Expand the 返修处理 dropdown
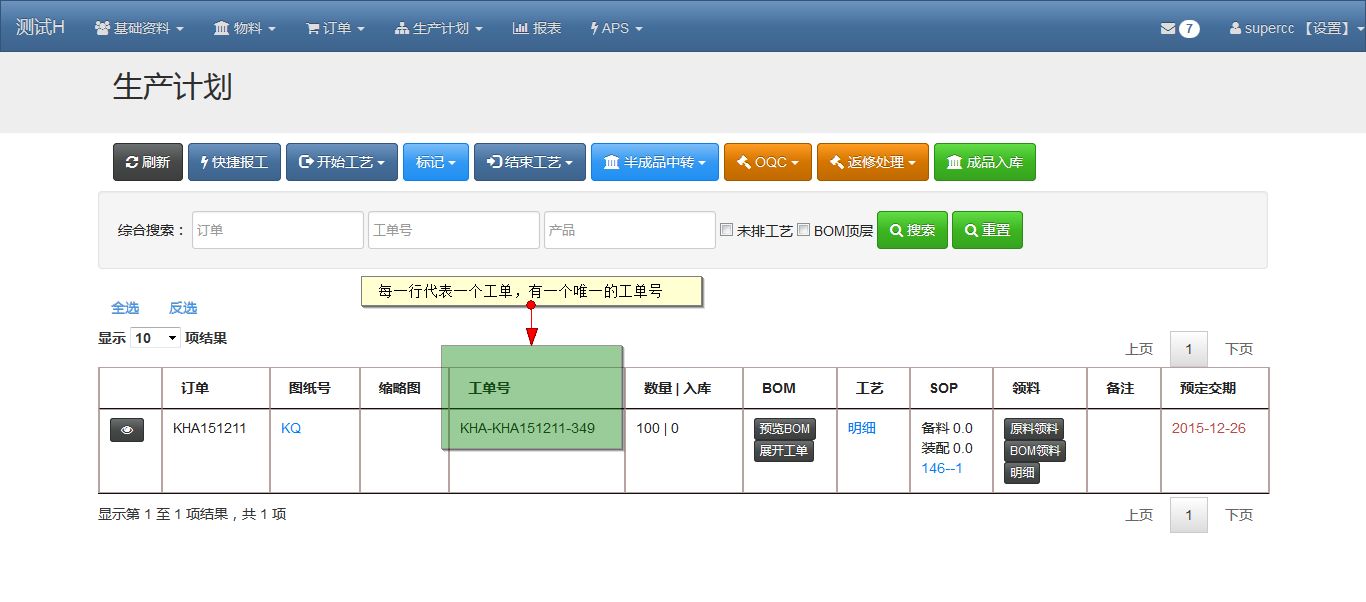Image resolution: width=1366 pixels, height=602 pixels. pos(872,162)
